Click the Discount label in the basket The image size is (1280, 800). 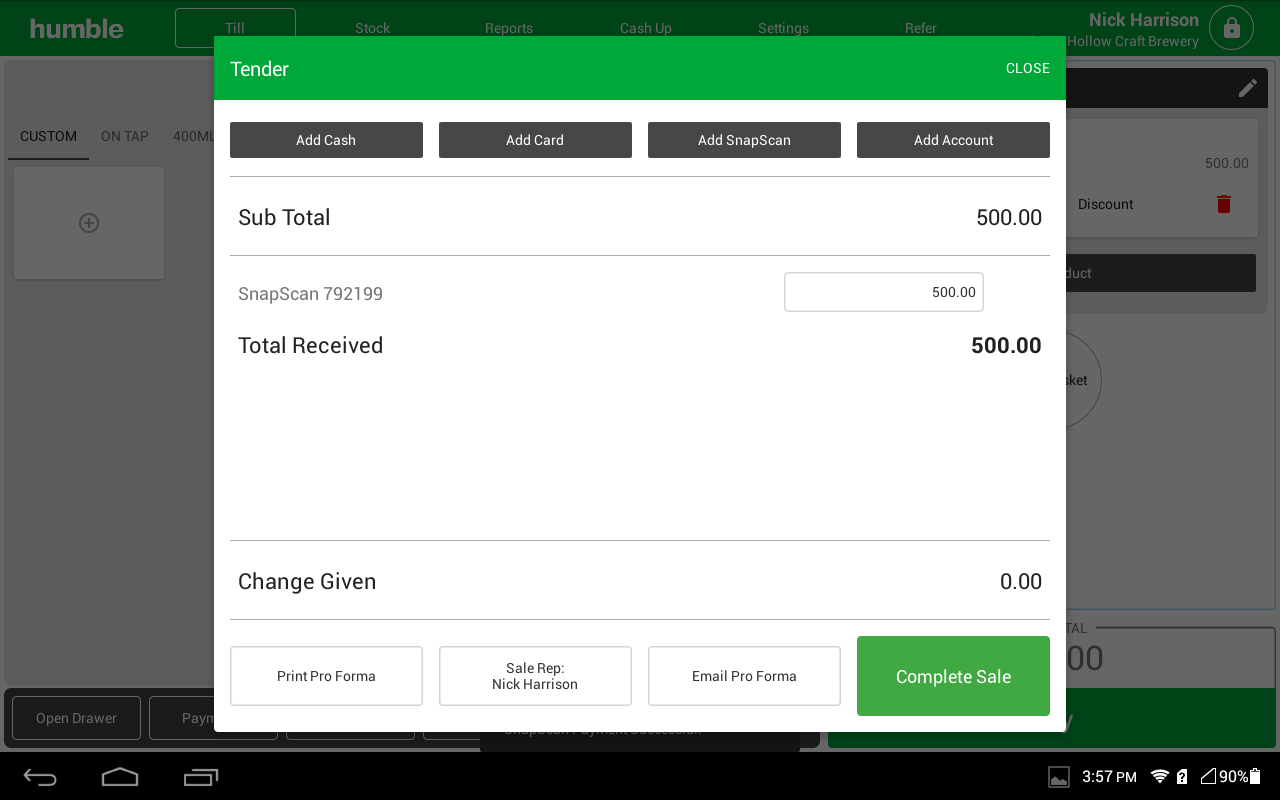coord(1105,204)
